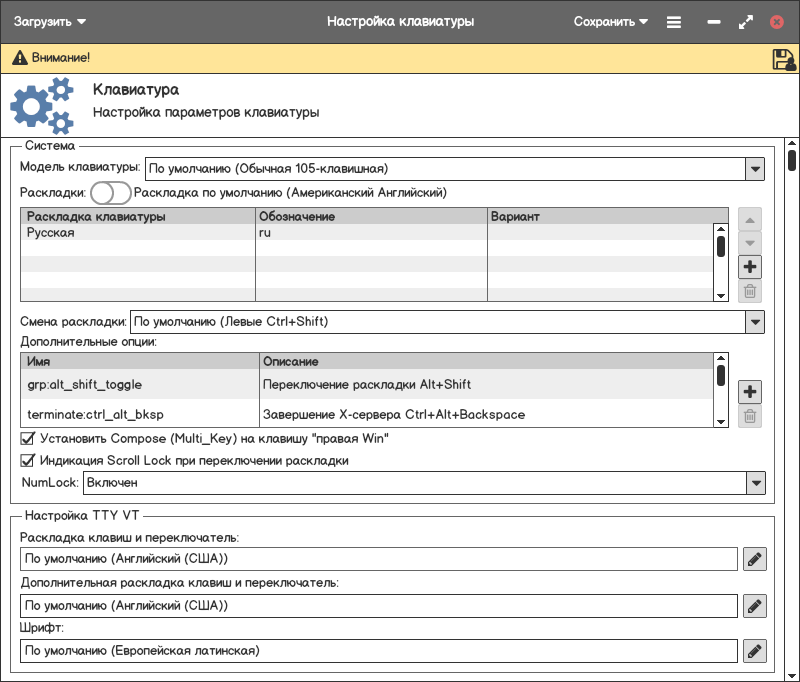Open the Загрузить menu
This screenshot has height=682, width=800.
pyautogui.click(x=49, y=21)
